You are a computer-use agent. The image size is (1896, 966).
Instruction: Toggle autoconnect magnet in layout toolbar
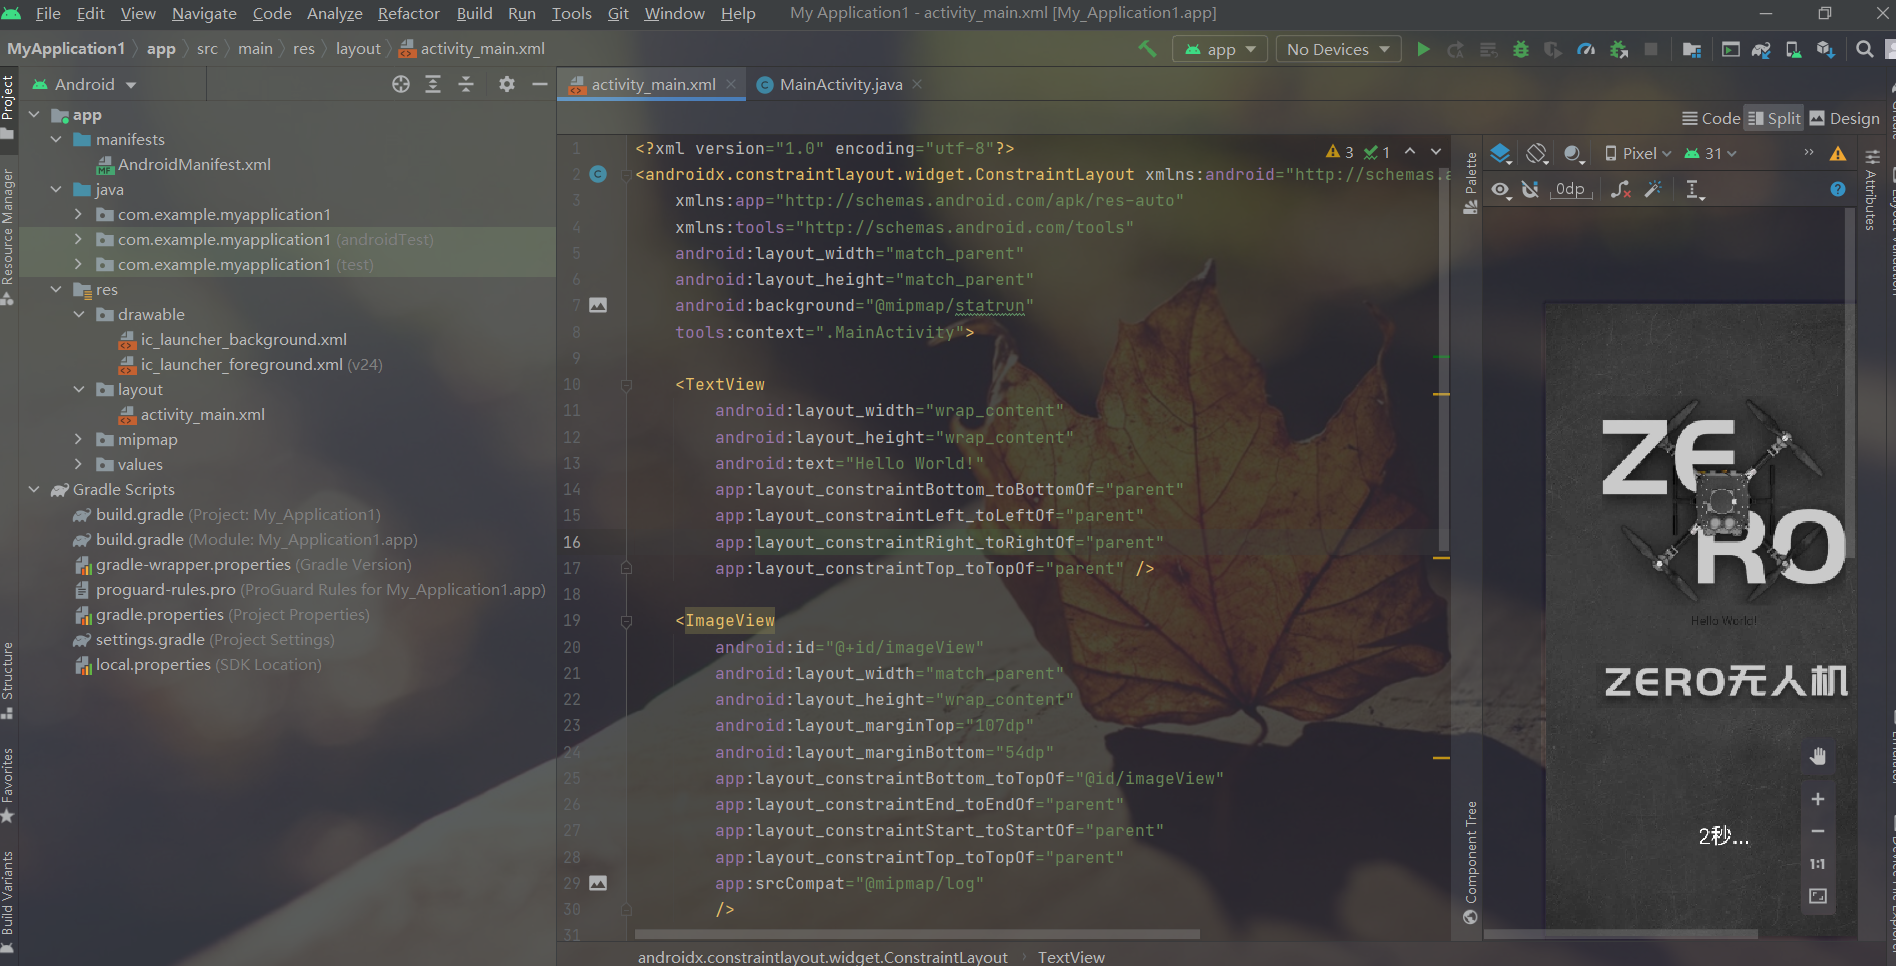[x=1531, y=189]
